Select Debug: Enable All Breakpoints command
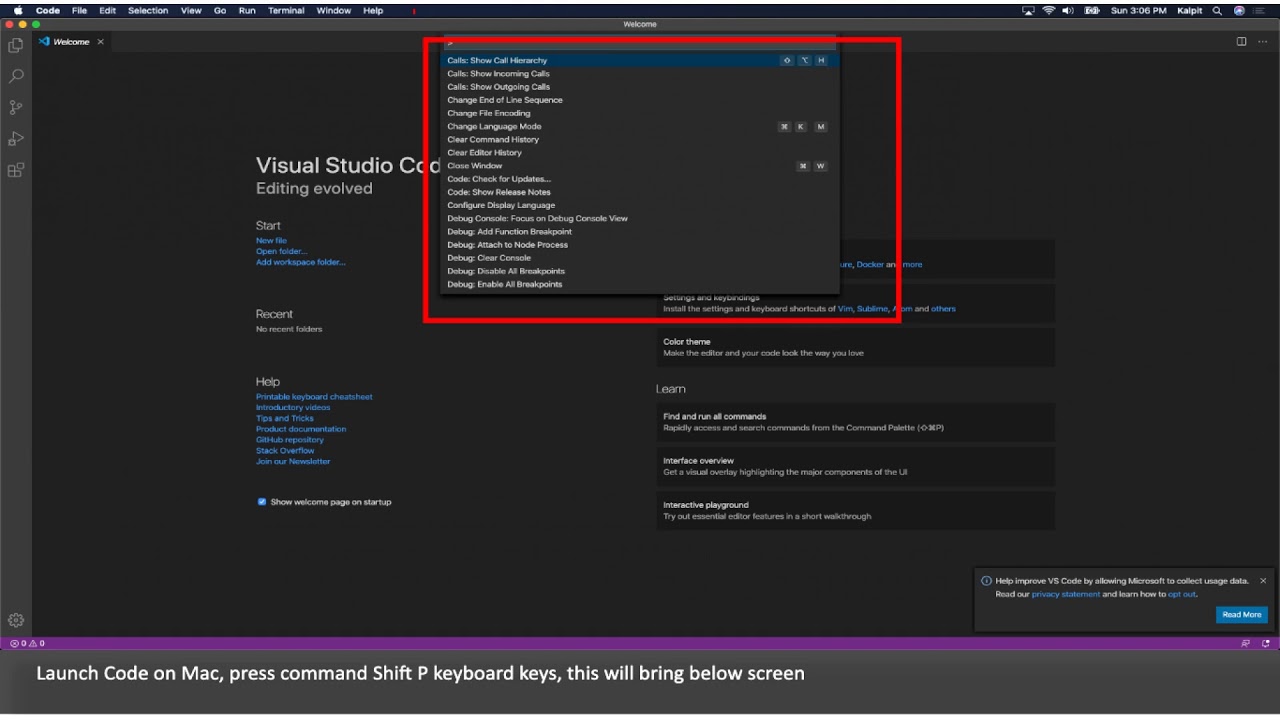 click(x=639, y=284)
